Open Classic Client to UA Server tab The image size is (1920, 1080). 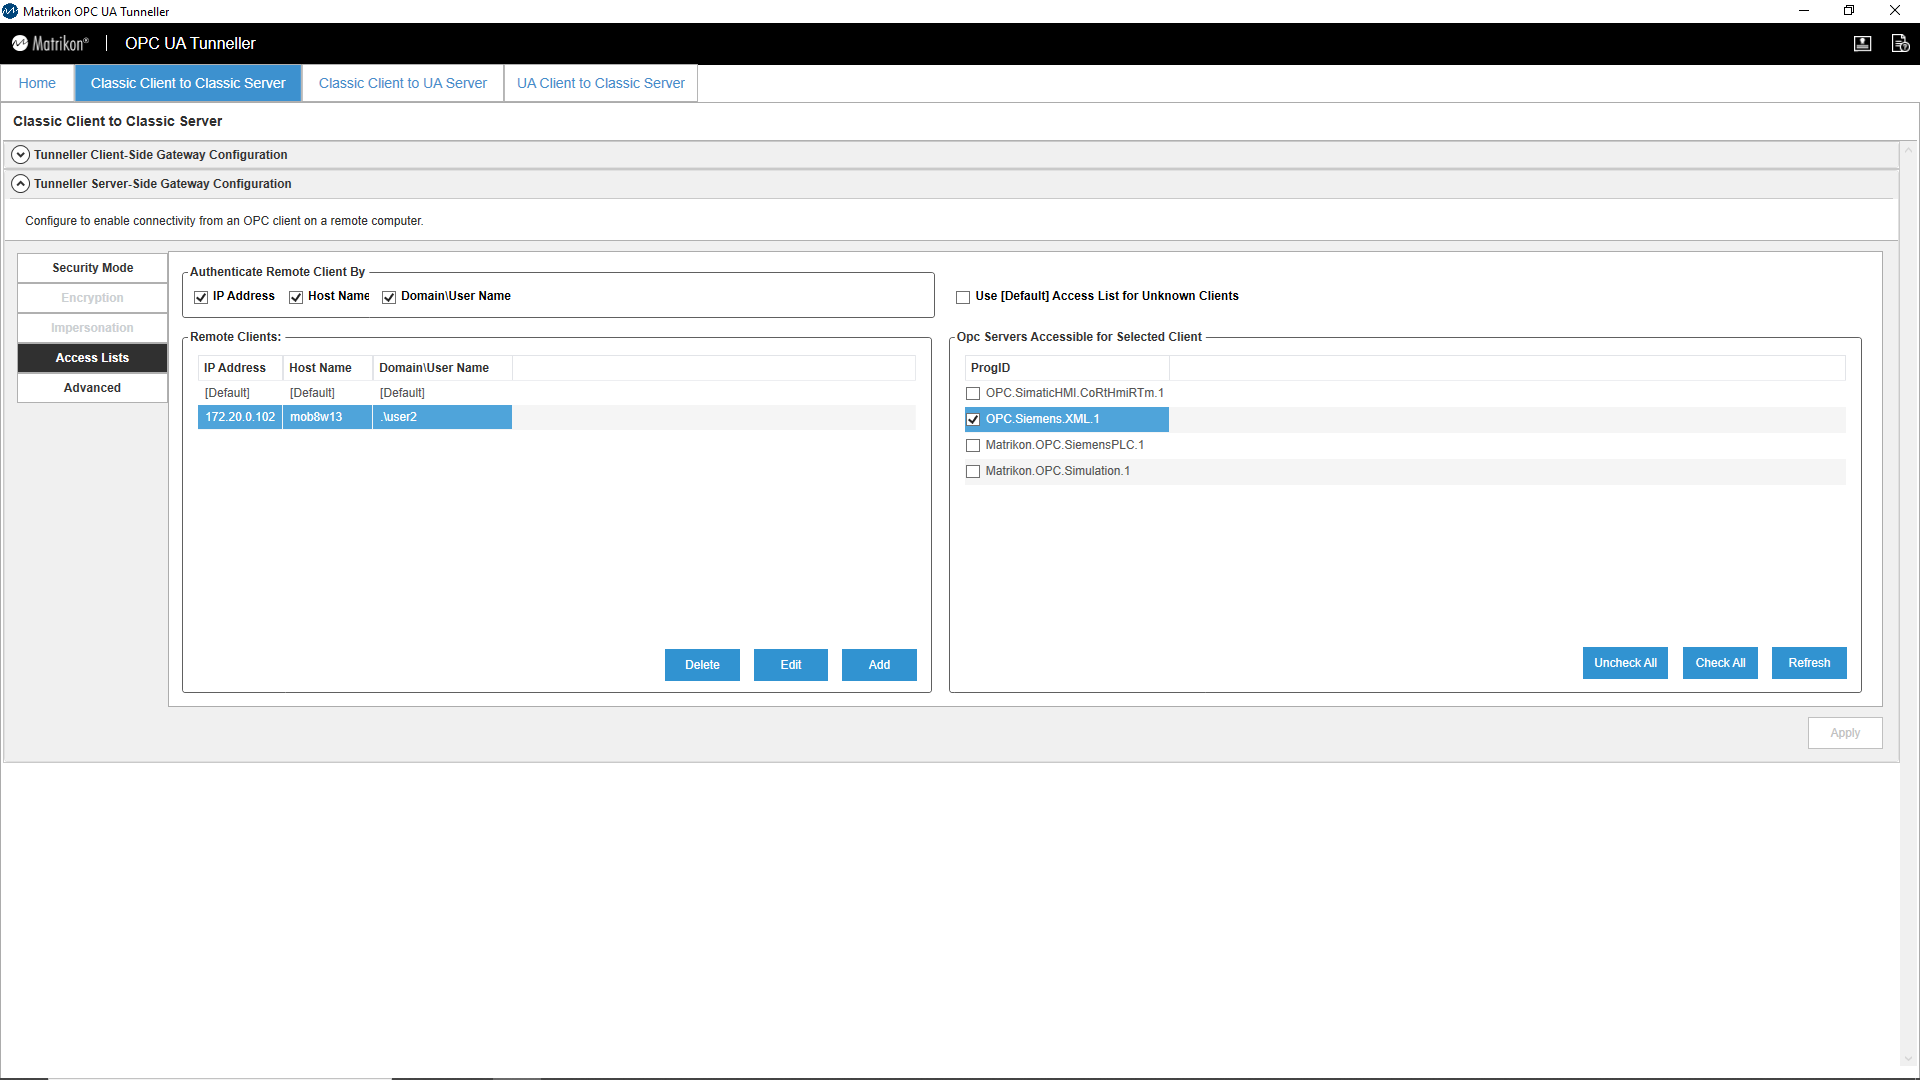click(403, 83)
